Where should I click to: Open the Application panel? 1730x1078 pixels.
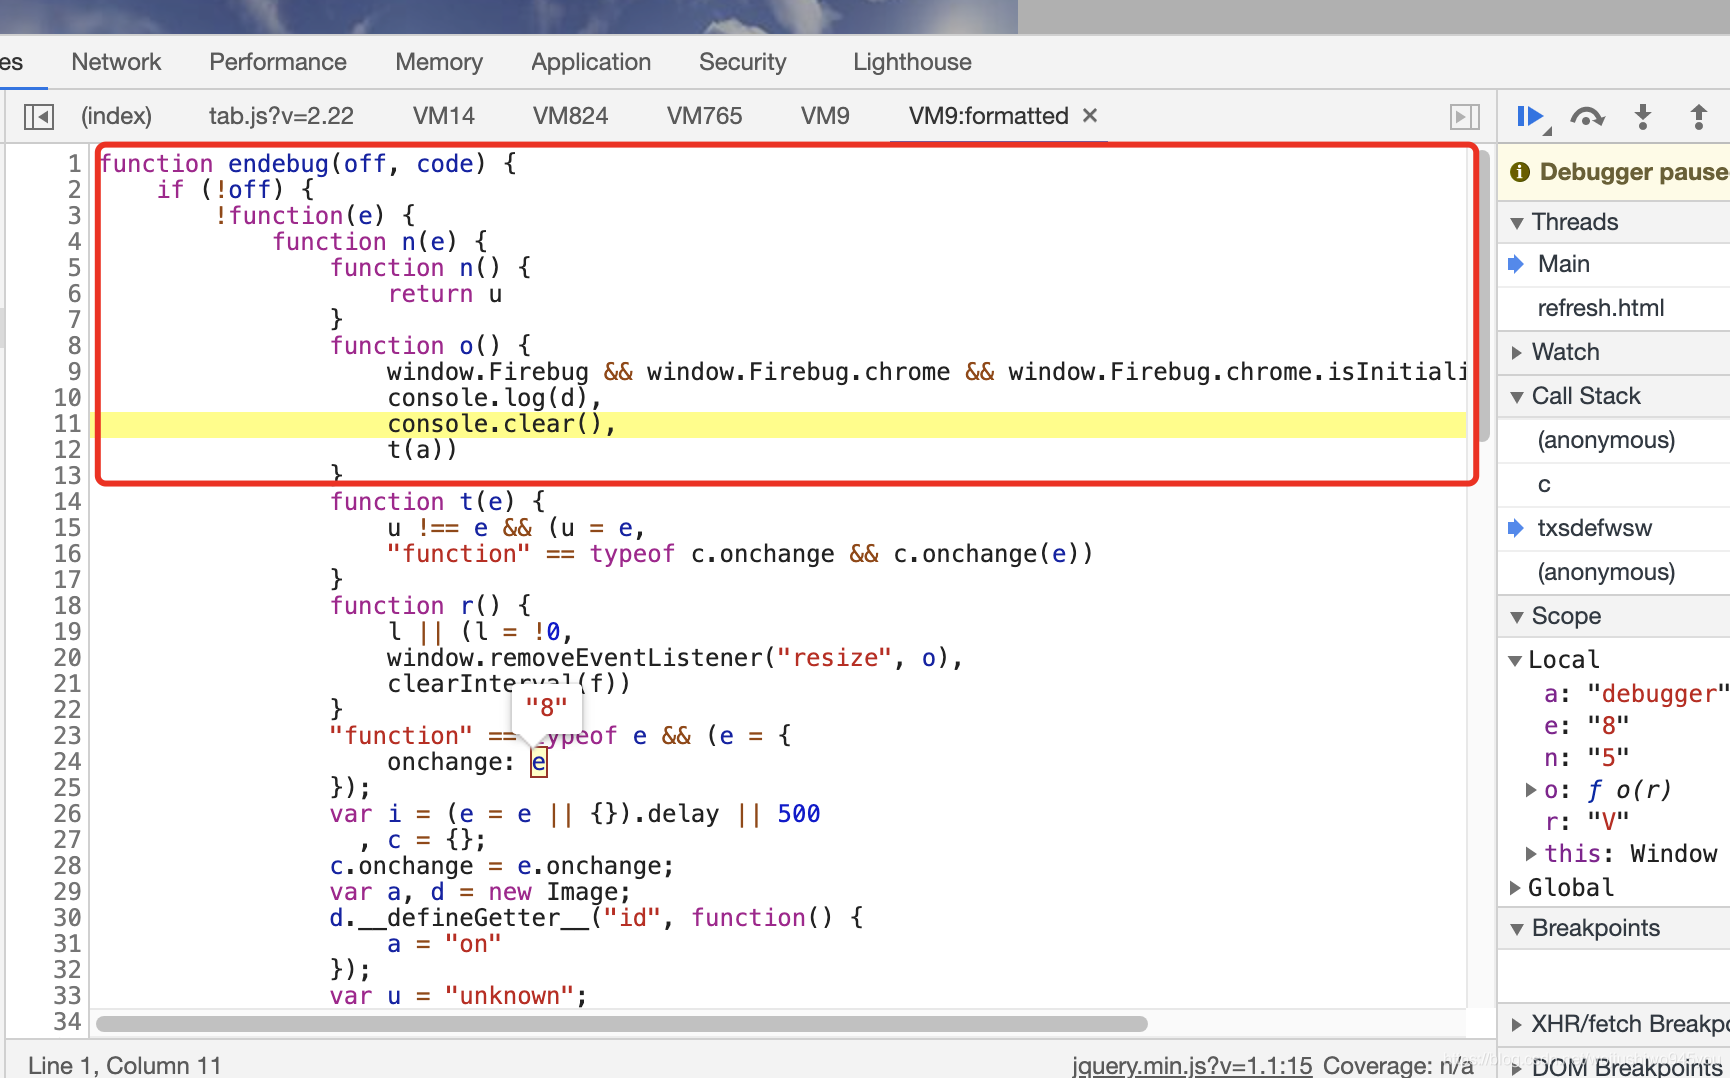(591, 62)
